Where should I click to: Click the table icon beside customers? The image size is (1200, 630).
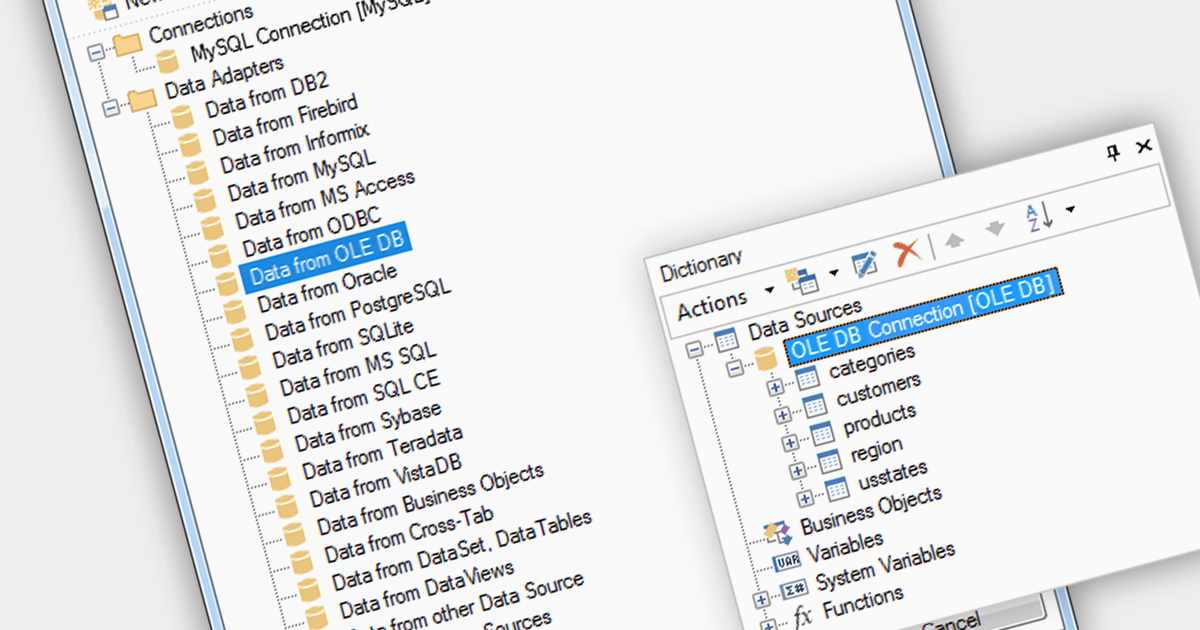[x=815, y=405]
